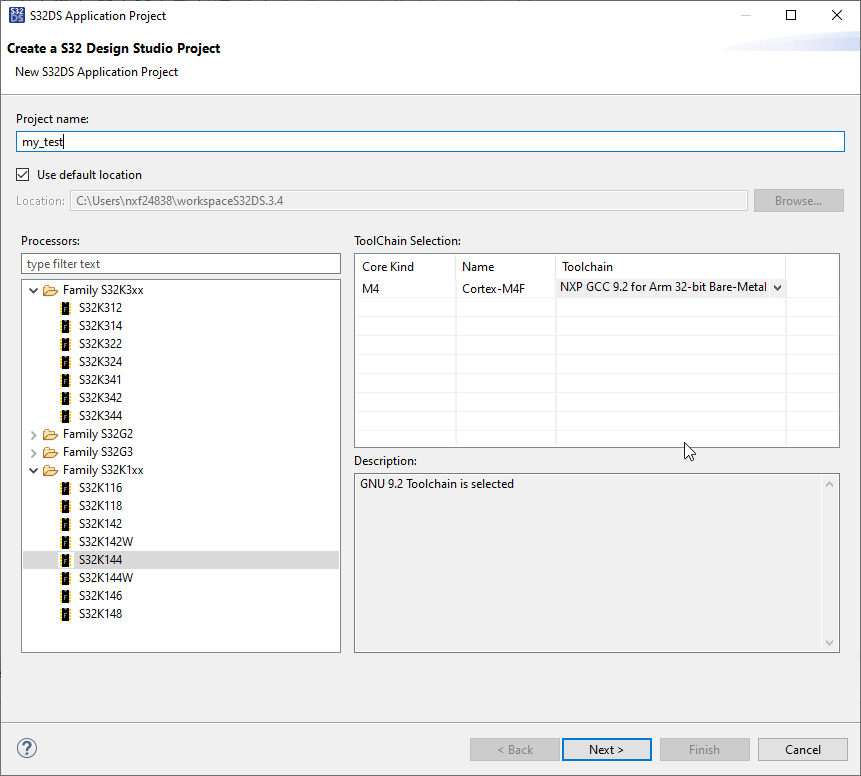Click the S32K312 chip icon
861x776 pixels.
tap(65, 307)
